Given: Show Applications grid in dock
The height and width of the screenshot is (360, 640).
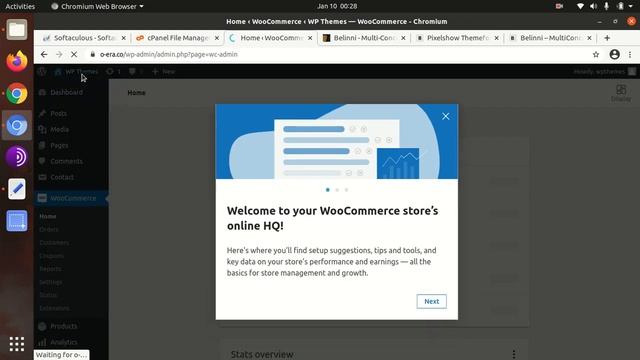Looking at the screenshot, I should tap(17, 344).
